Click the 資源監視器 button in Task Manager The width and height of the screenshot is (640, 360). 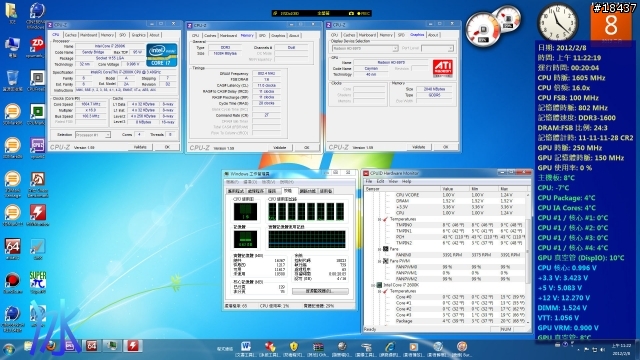click(320, 291)
